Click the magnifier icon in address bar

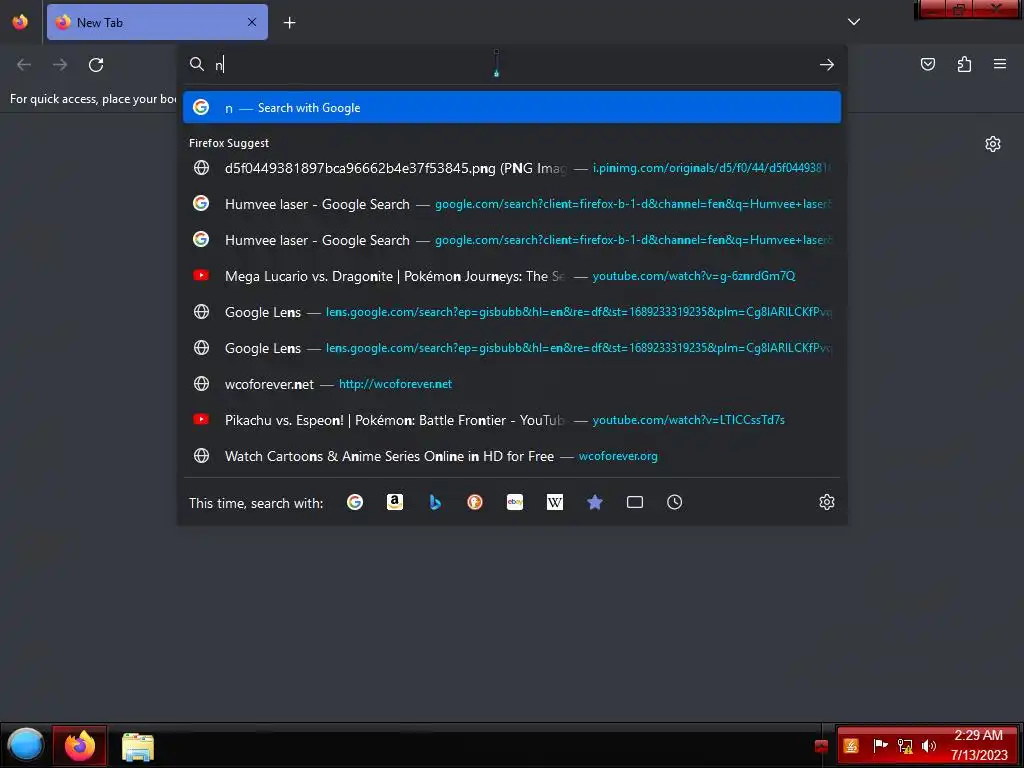click(x=197, y=64)
